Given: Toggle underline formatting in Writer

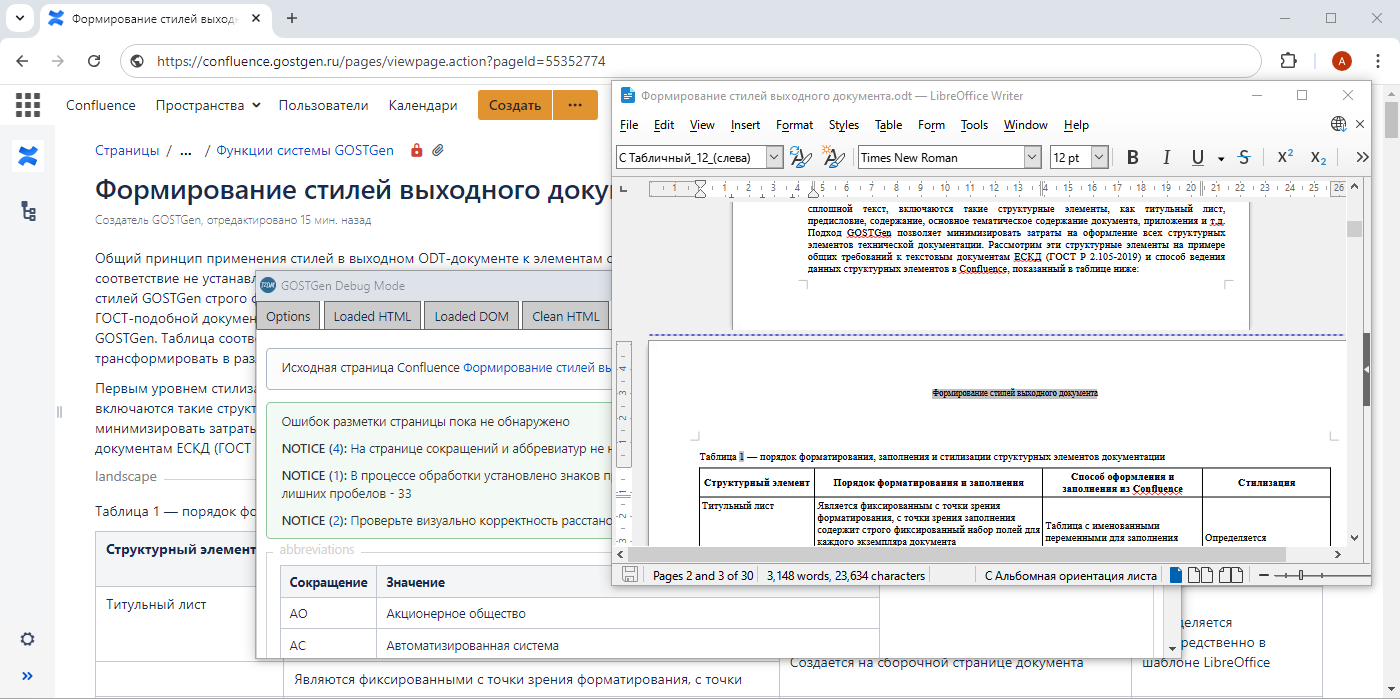Looking at the screenshot, I should pyautogui.click(x=1197, y=157).
